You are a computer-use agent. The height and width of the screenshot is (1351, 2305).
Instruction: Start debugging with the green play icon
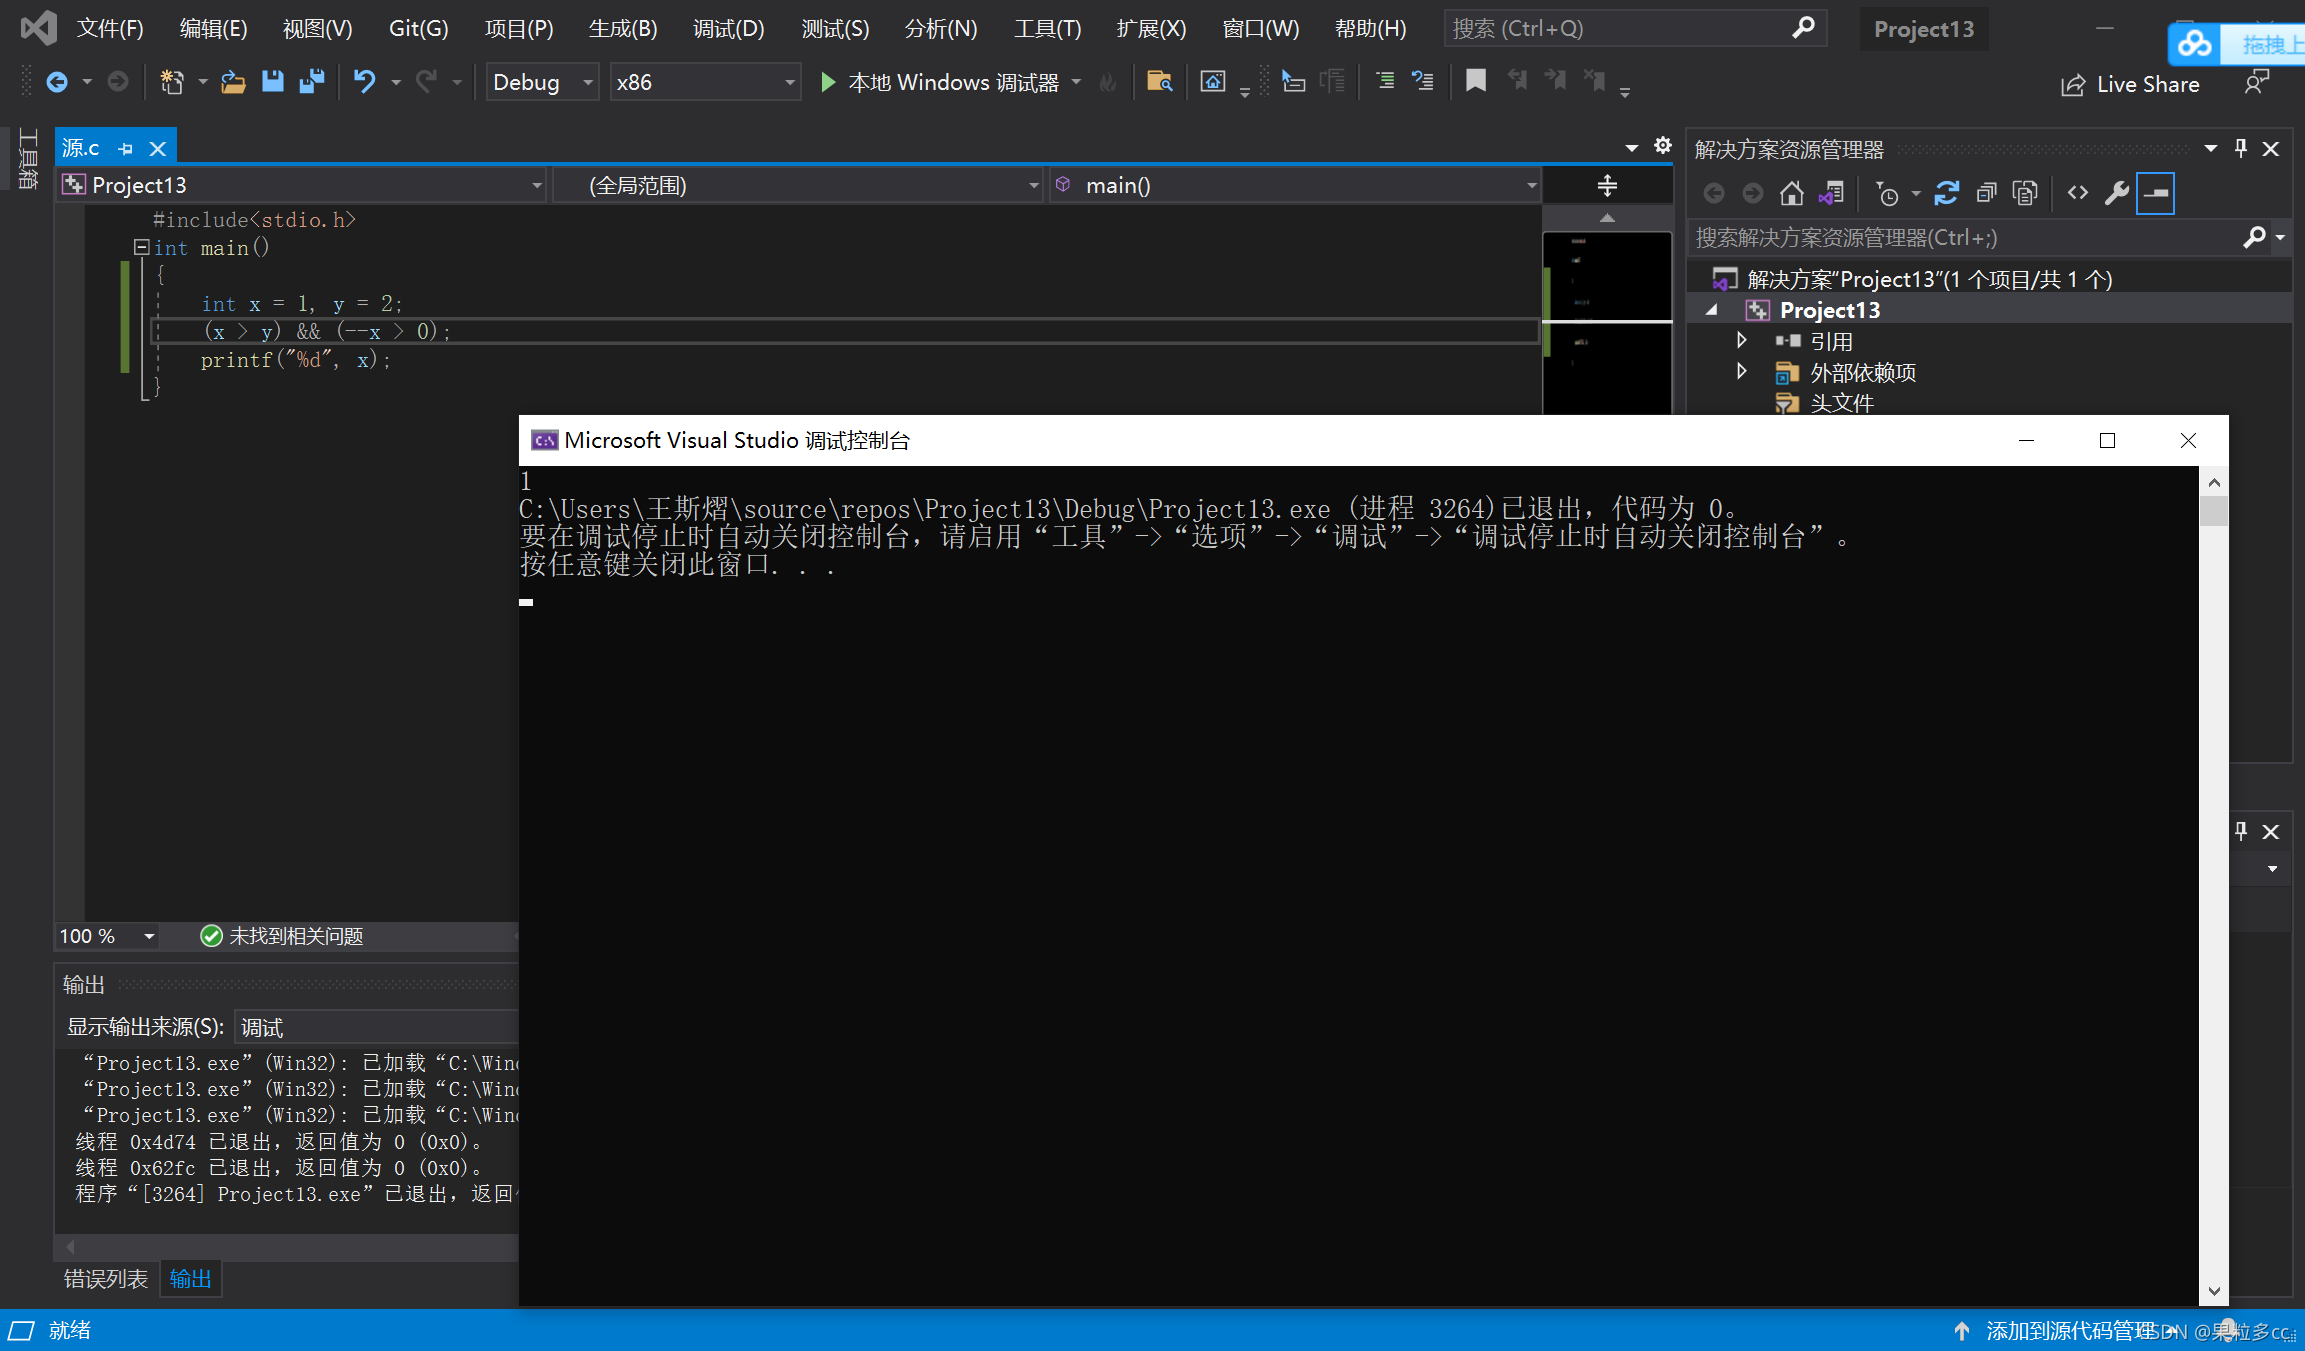[x=827, y=82]
